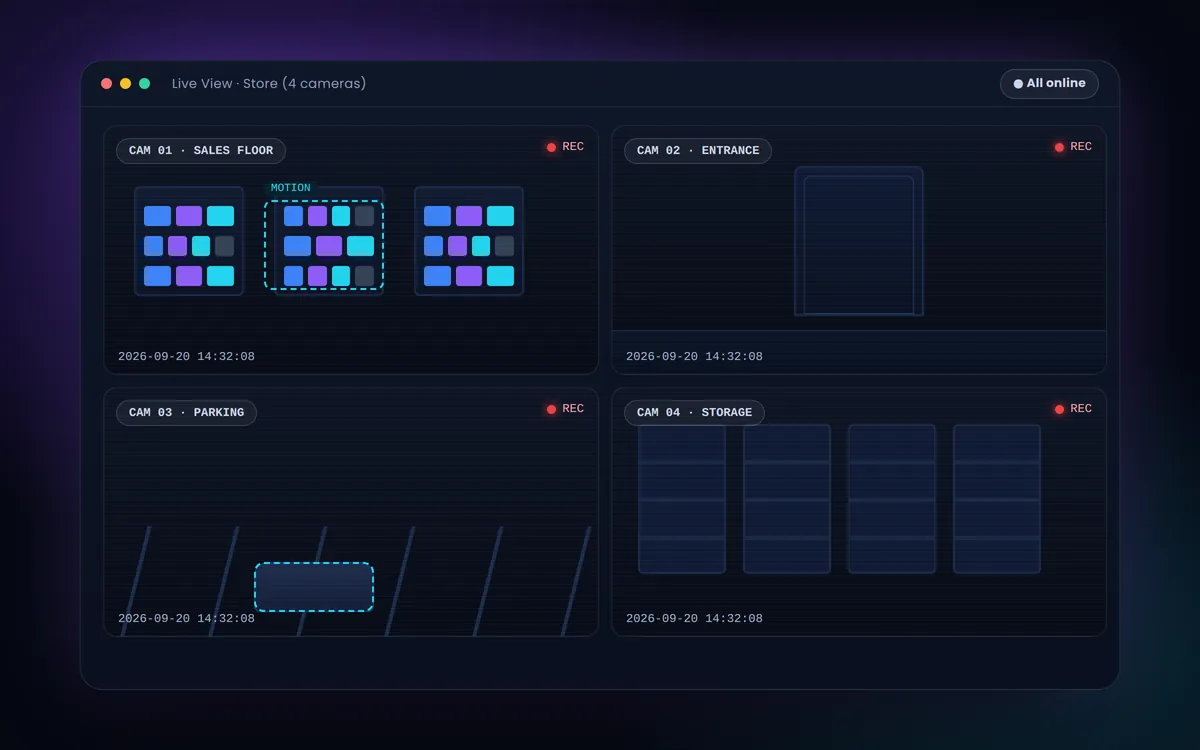Click the timestamp on the Sales Floor feed
This screenshot has width=1200, height=750.
coord(186,357)
